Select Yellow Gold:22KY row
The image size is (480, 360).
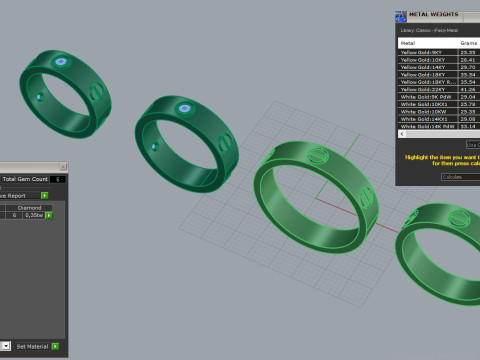[439, 89]
